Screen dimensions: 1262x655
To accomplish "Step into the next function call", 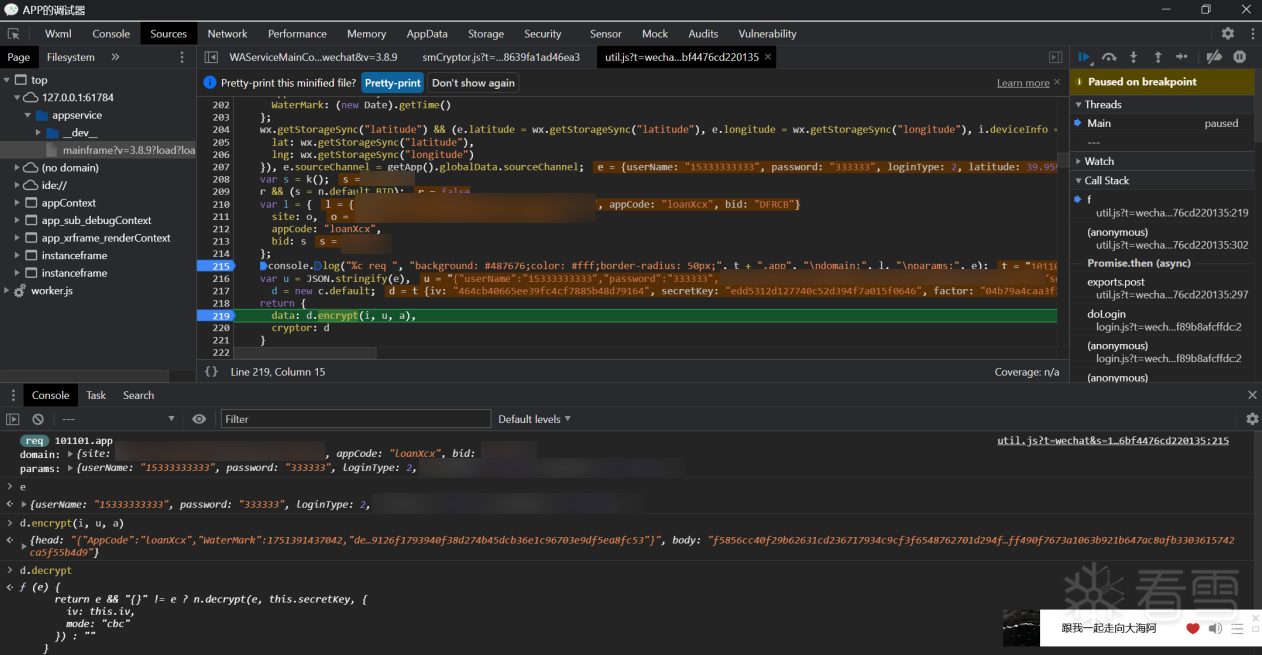I will pyautogui.click(x=1133, y=57).
